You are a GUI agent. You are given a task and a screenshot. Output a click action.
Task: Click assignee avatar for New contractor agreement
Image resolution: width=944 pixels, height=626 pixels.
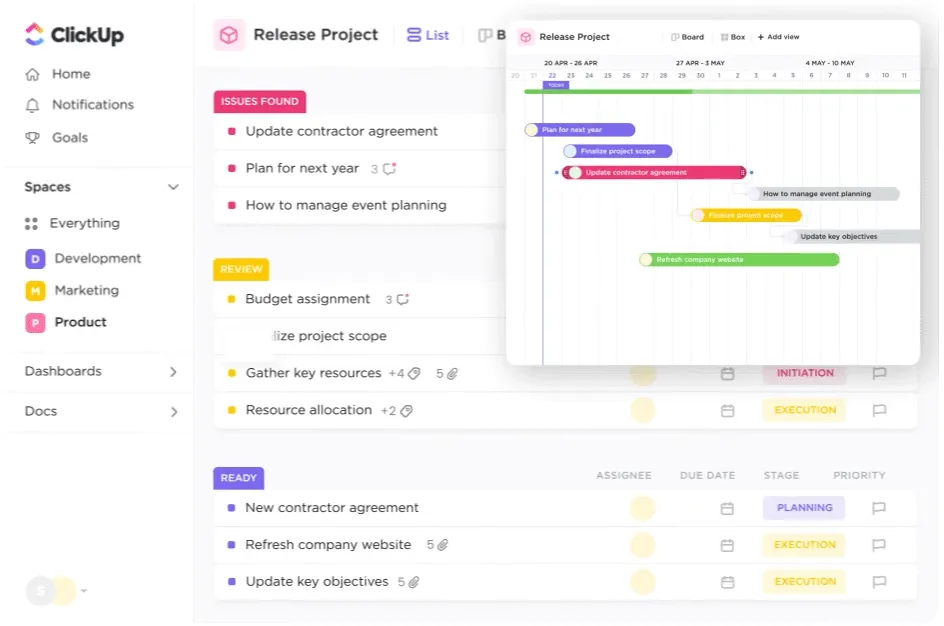click(x=642, y=508)
